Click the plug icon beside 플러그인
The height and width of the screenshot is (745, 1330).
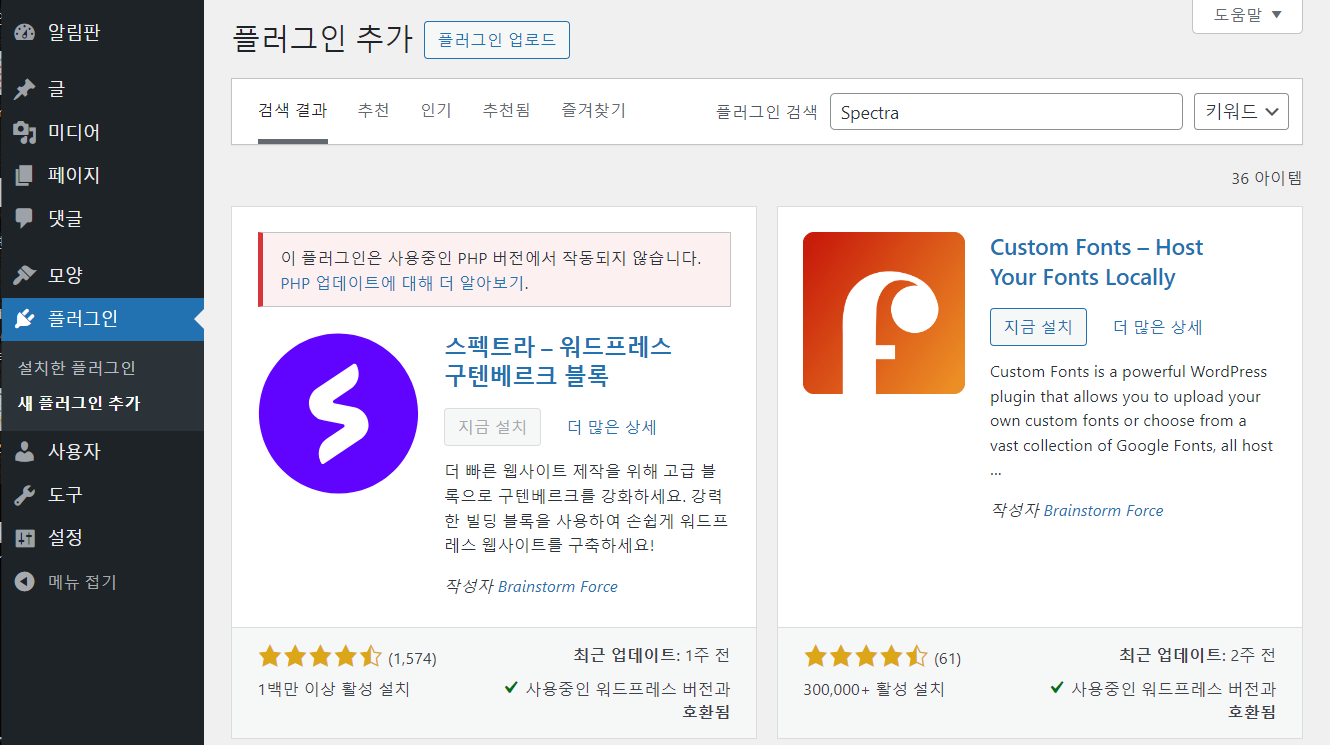point(25,319)
